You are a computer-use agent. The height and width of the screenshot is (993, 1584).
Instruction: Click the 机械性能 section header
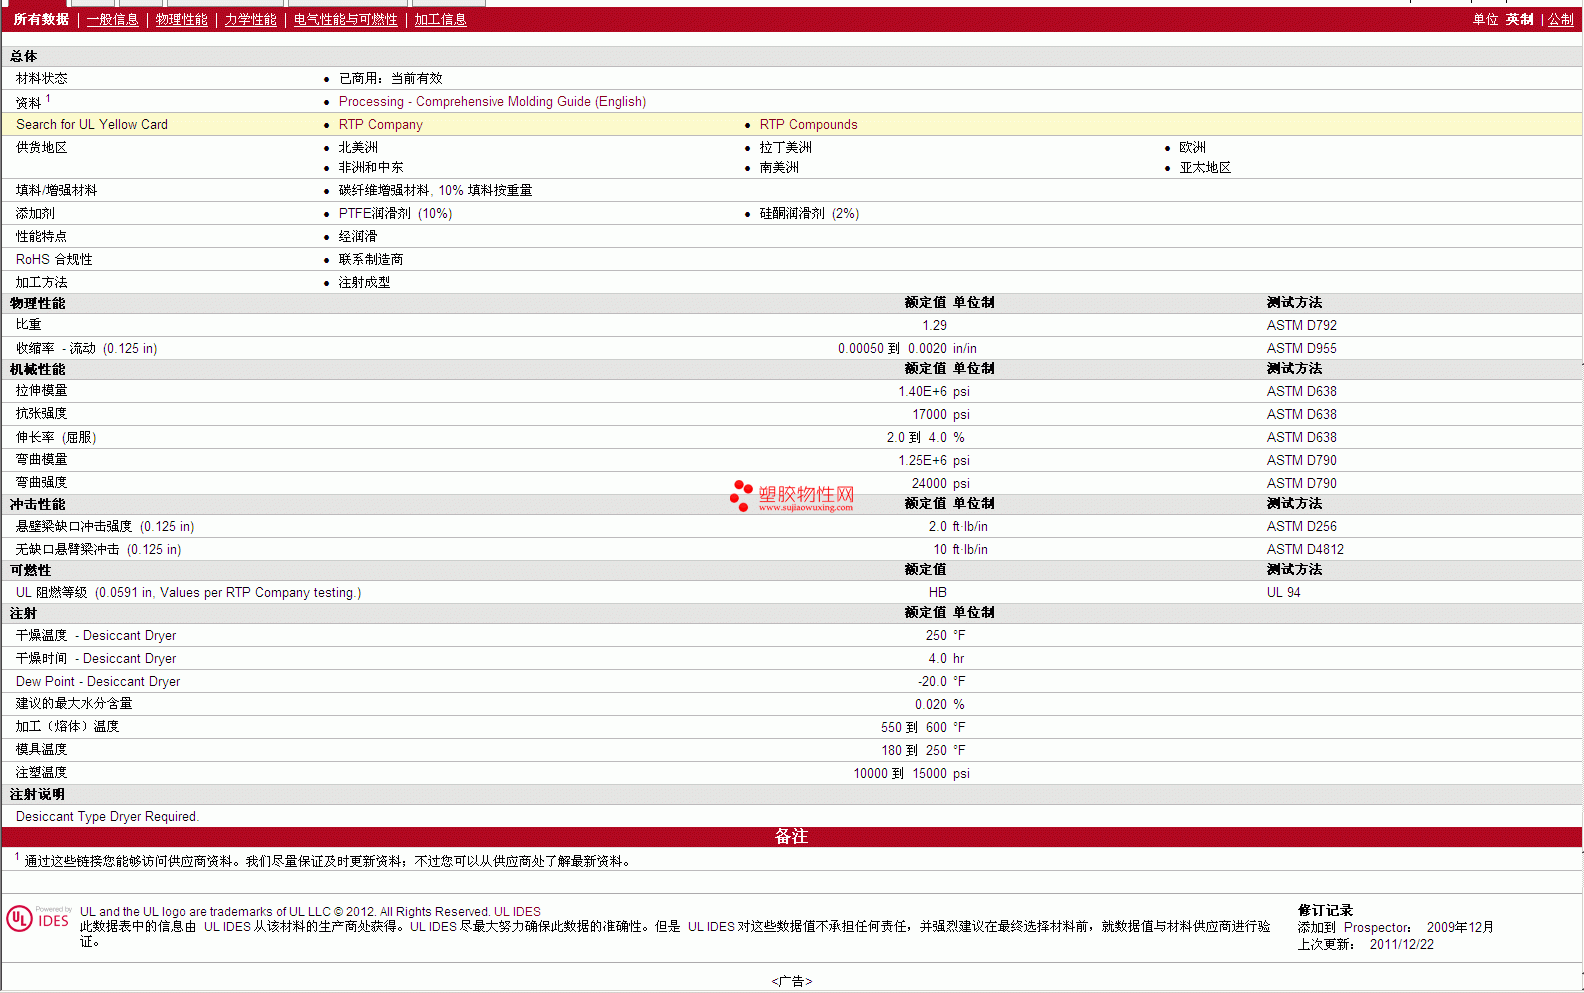coord(38,369)
